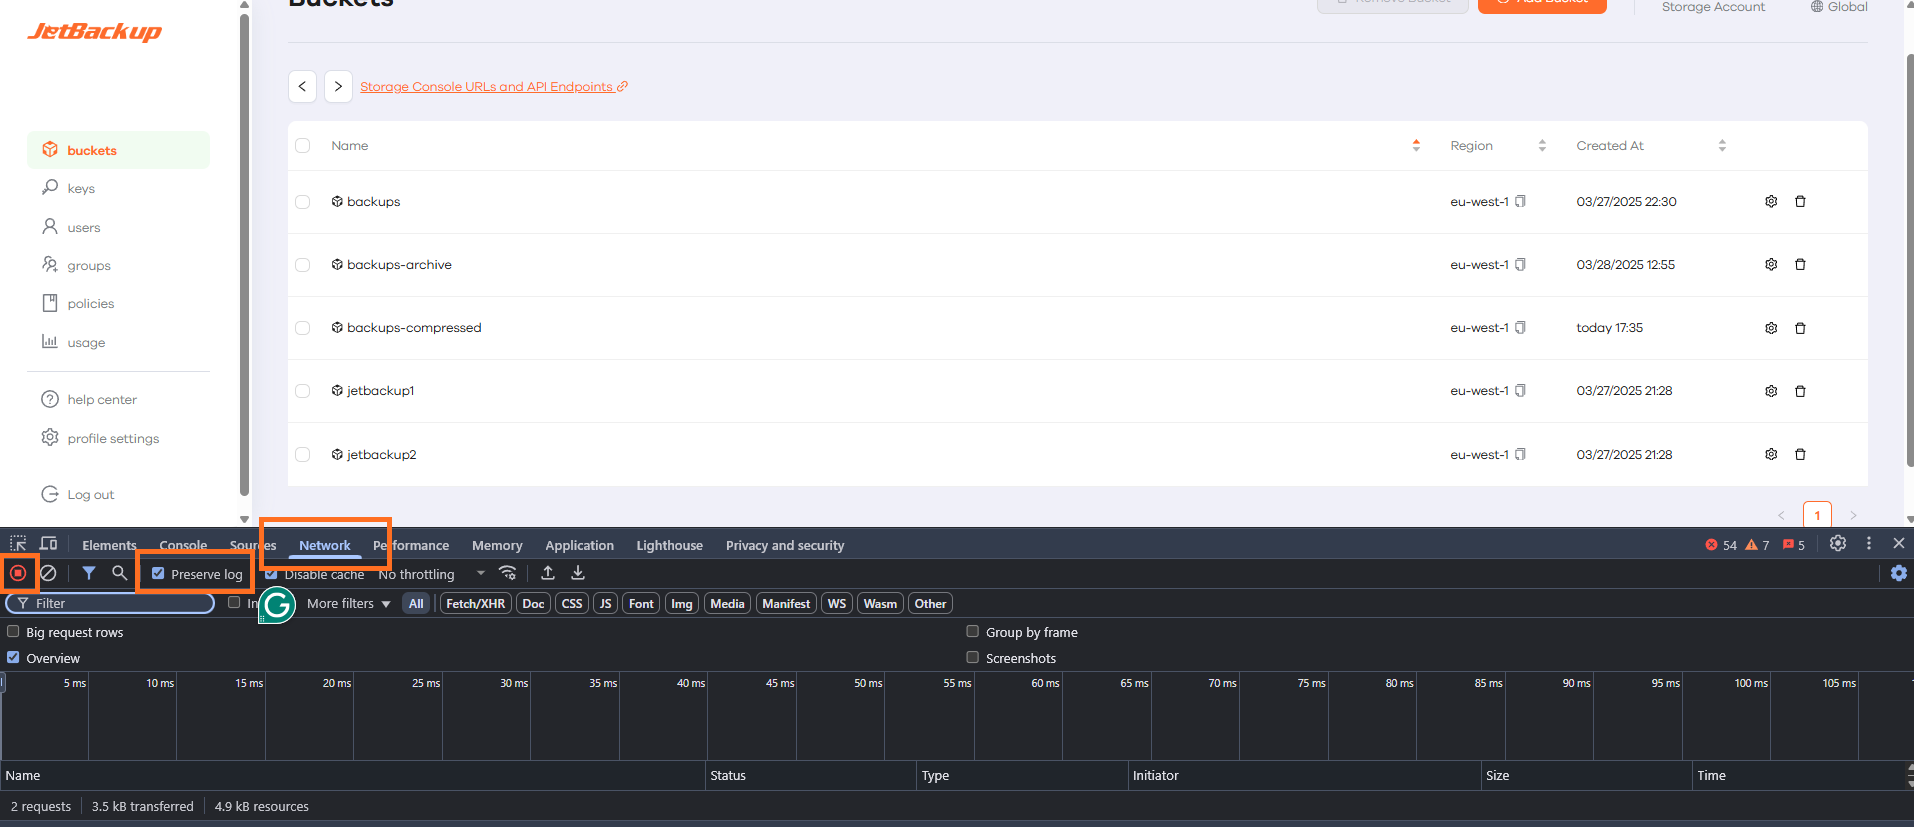Open settings gear for backups-compressed bucket

(x=1771, y=328)
